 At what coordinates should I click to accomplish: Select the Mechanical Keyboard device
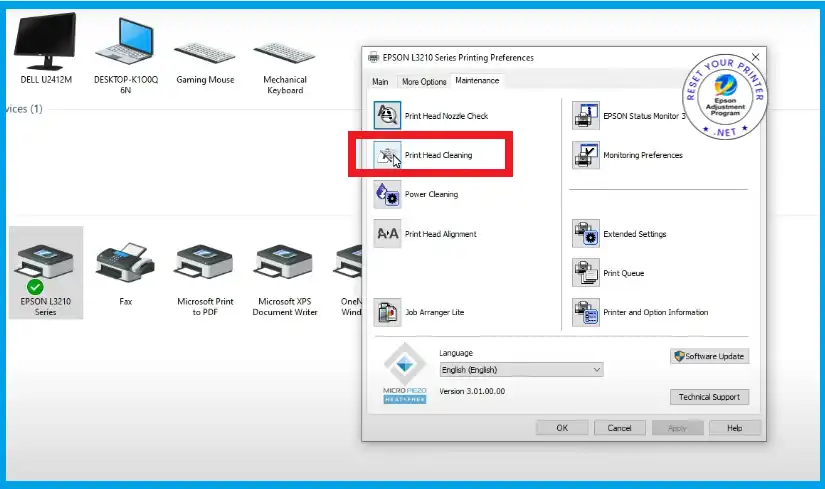tap(285, 67)
